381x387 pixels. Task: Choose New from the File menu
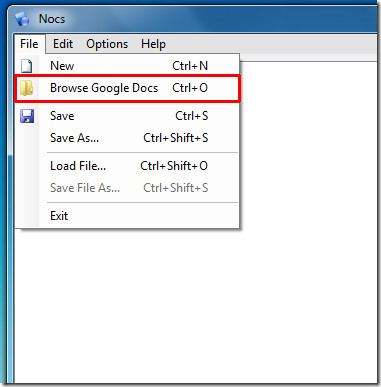[127, 66]
